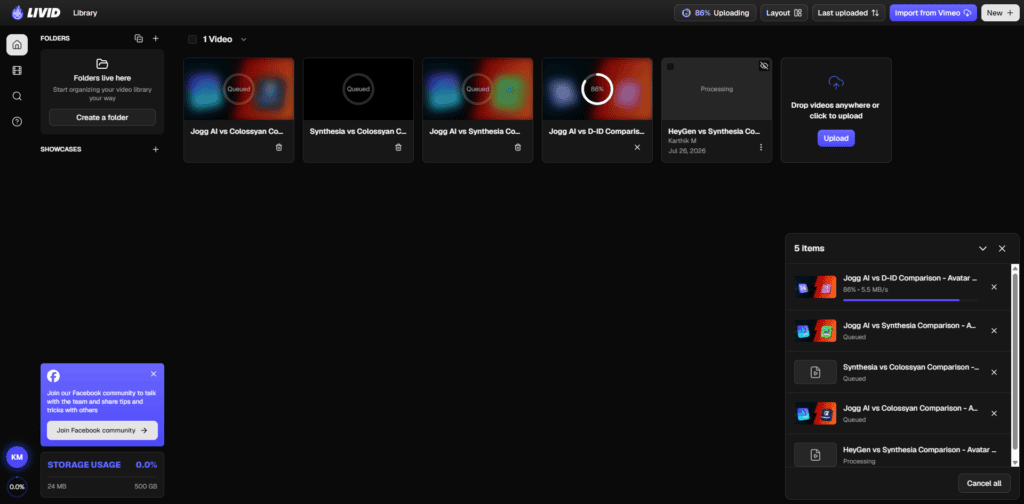
Task: Toggle visibility eye icon on HeyGen card
Action: 764,66
